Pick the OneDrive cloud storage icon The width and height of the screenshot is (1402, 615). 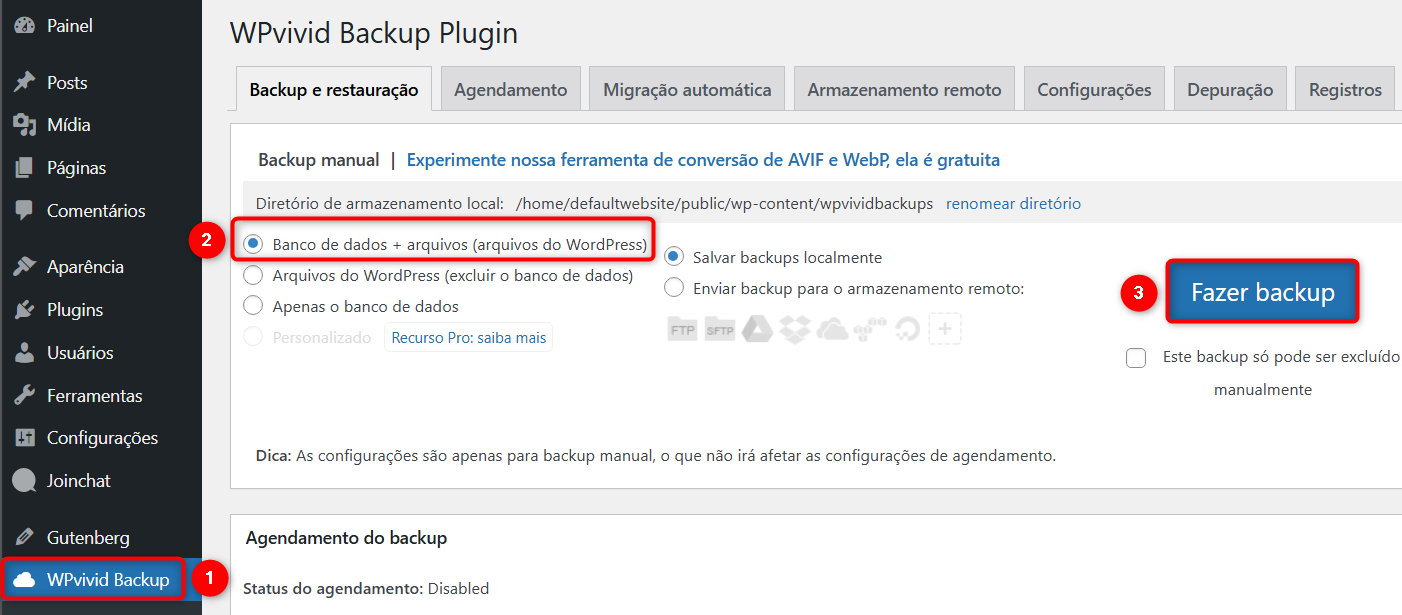(833, 329)
